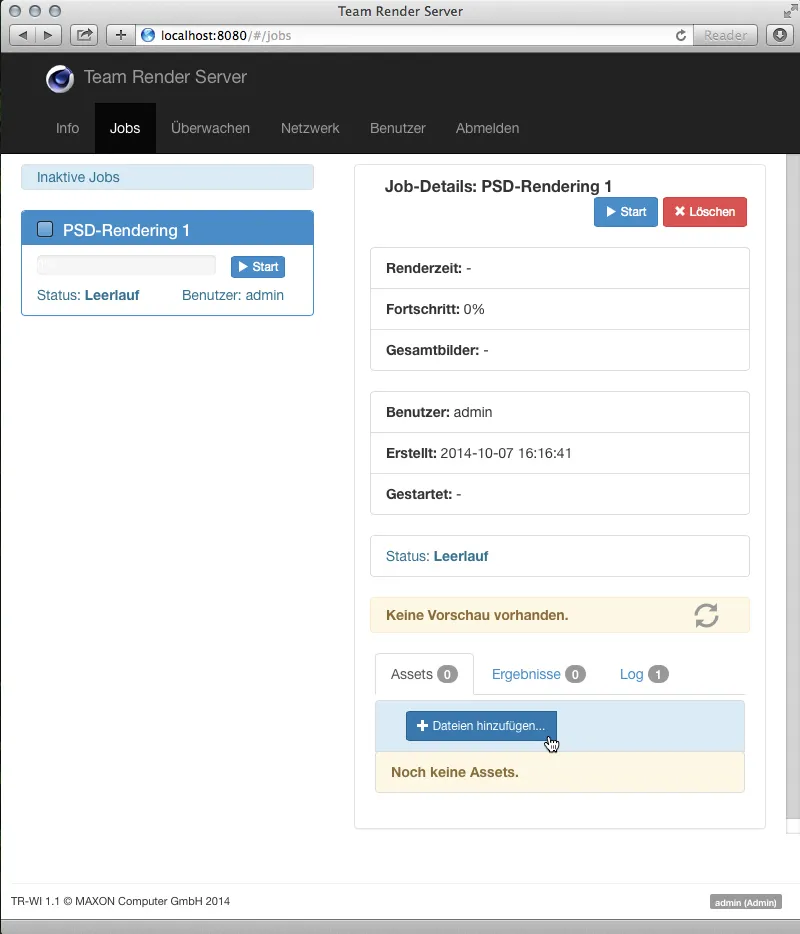Click Status: Leerlauf in details panel

coord(560,556)
